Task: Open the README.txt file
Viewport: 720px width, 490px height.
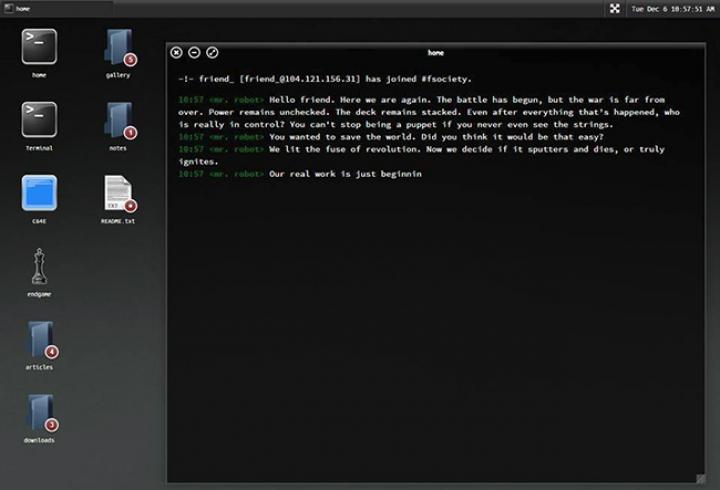Action: pyautogui.click(x=118, y=193)
